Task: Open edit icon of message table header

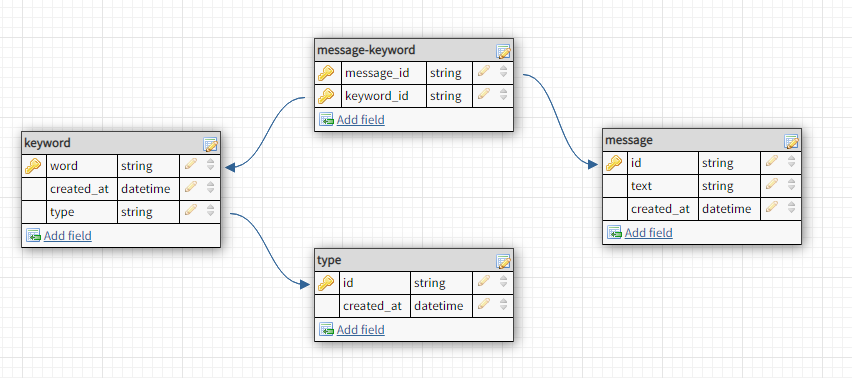Action: click(x=792, y=141)
